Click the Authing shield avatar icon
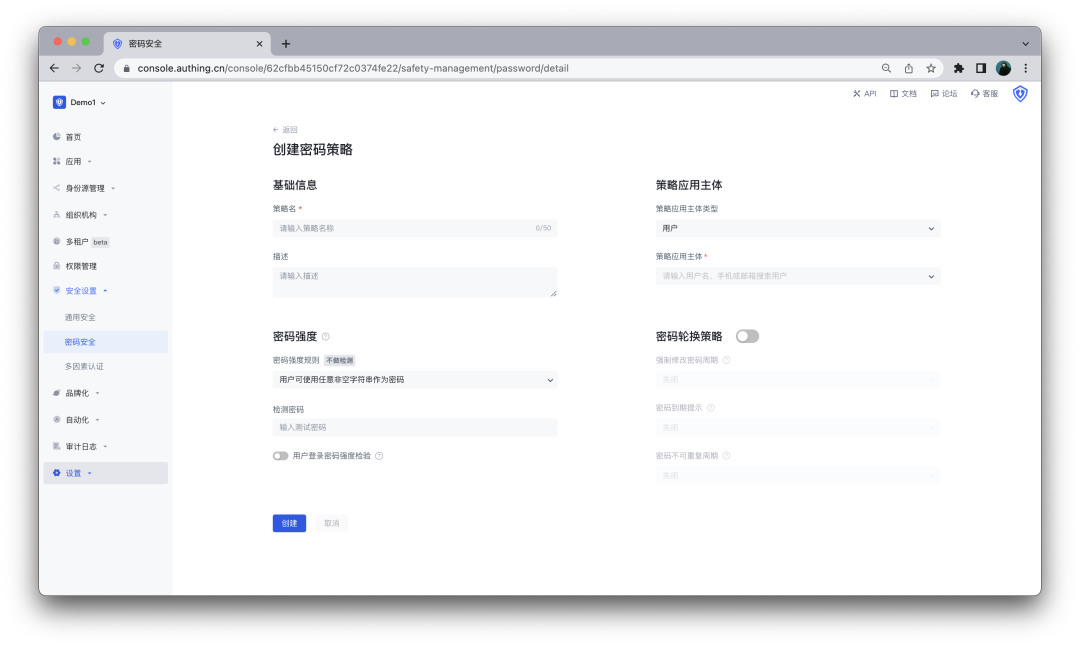Image resolution: width=1080 pixels, height=647 pixels. 1019,93
